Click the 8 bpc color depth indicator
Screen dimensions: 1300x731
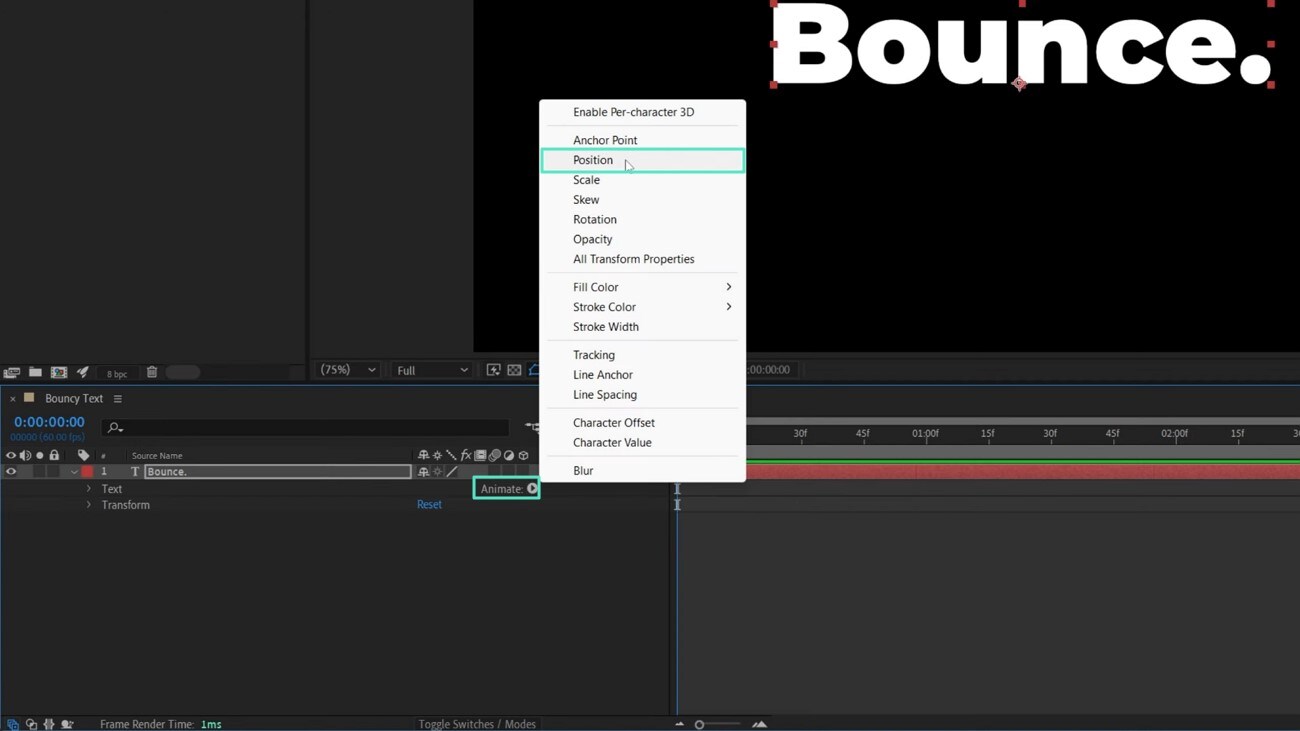pos(117,374)
